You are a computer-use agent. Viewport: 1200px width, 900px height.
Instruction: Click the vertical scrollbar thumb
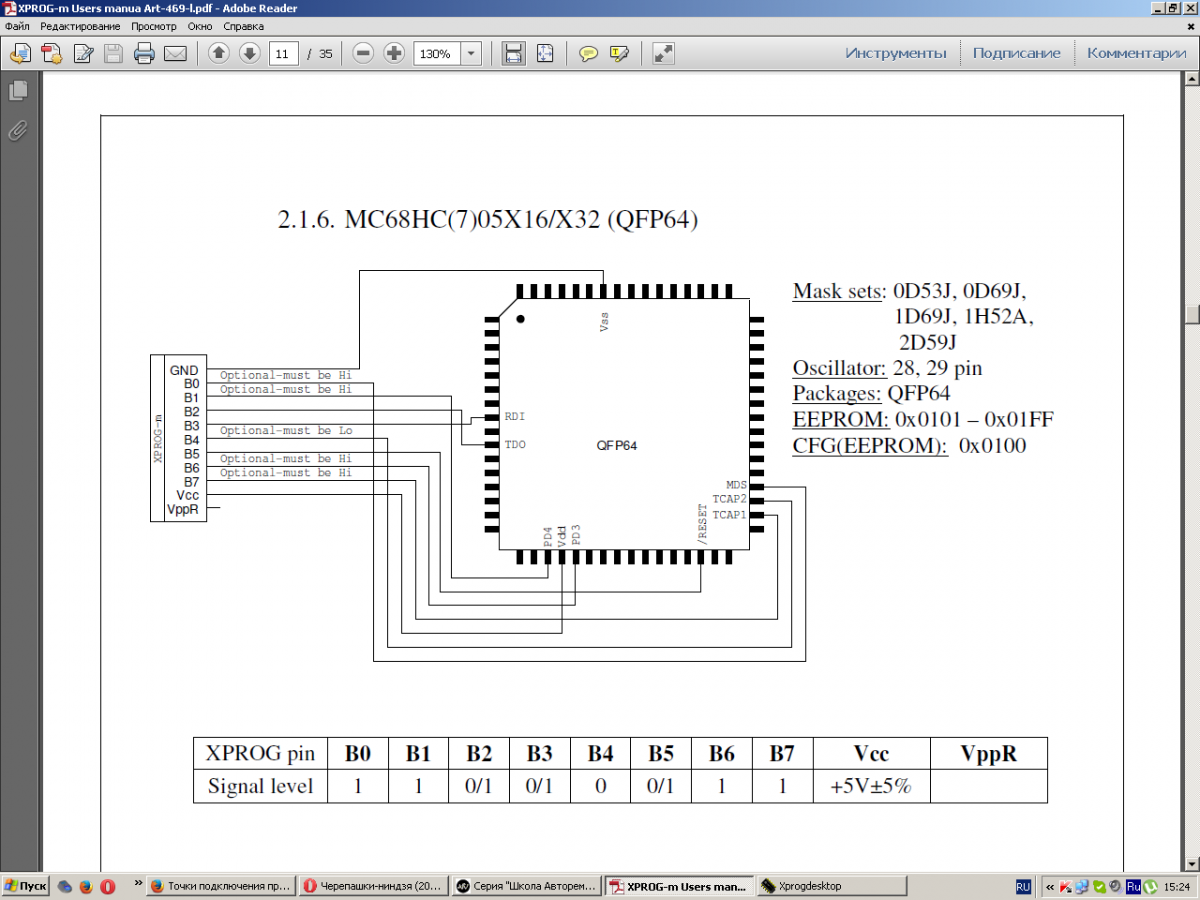click(x=1192, y=314)
